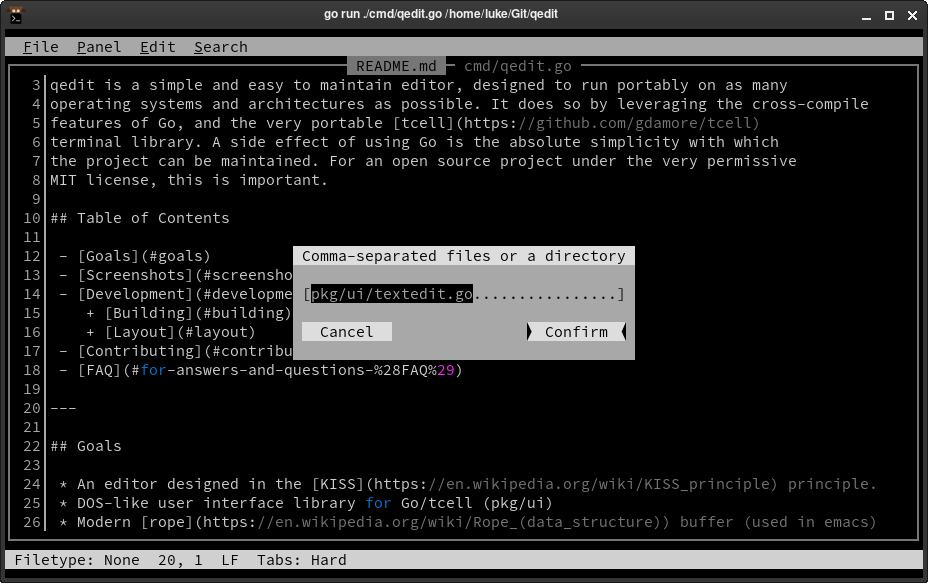Viewport: 928px width, 583px height.
Task: Click the 'qedit is a simple and easy' line
Action: click(x=418, y=85)
